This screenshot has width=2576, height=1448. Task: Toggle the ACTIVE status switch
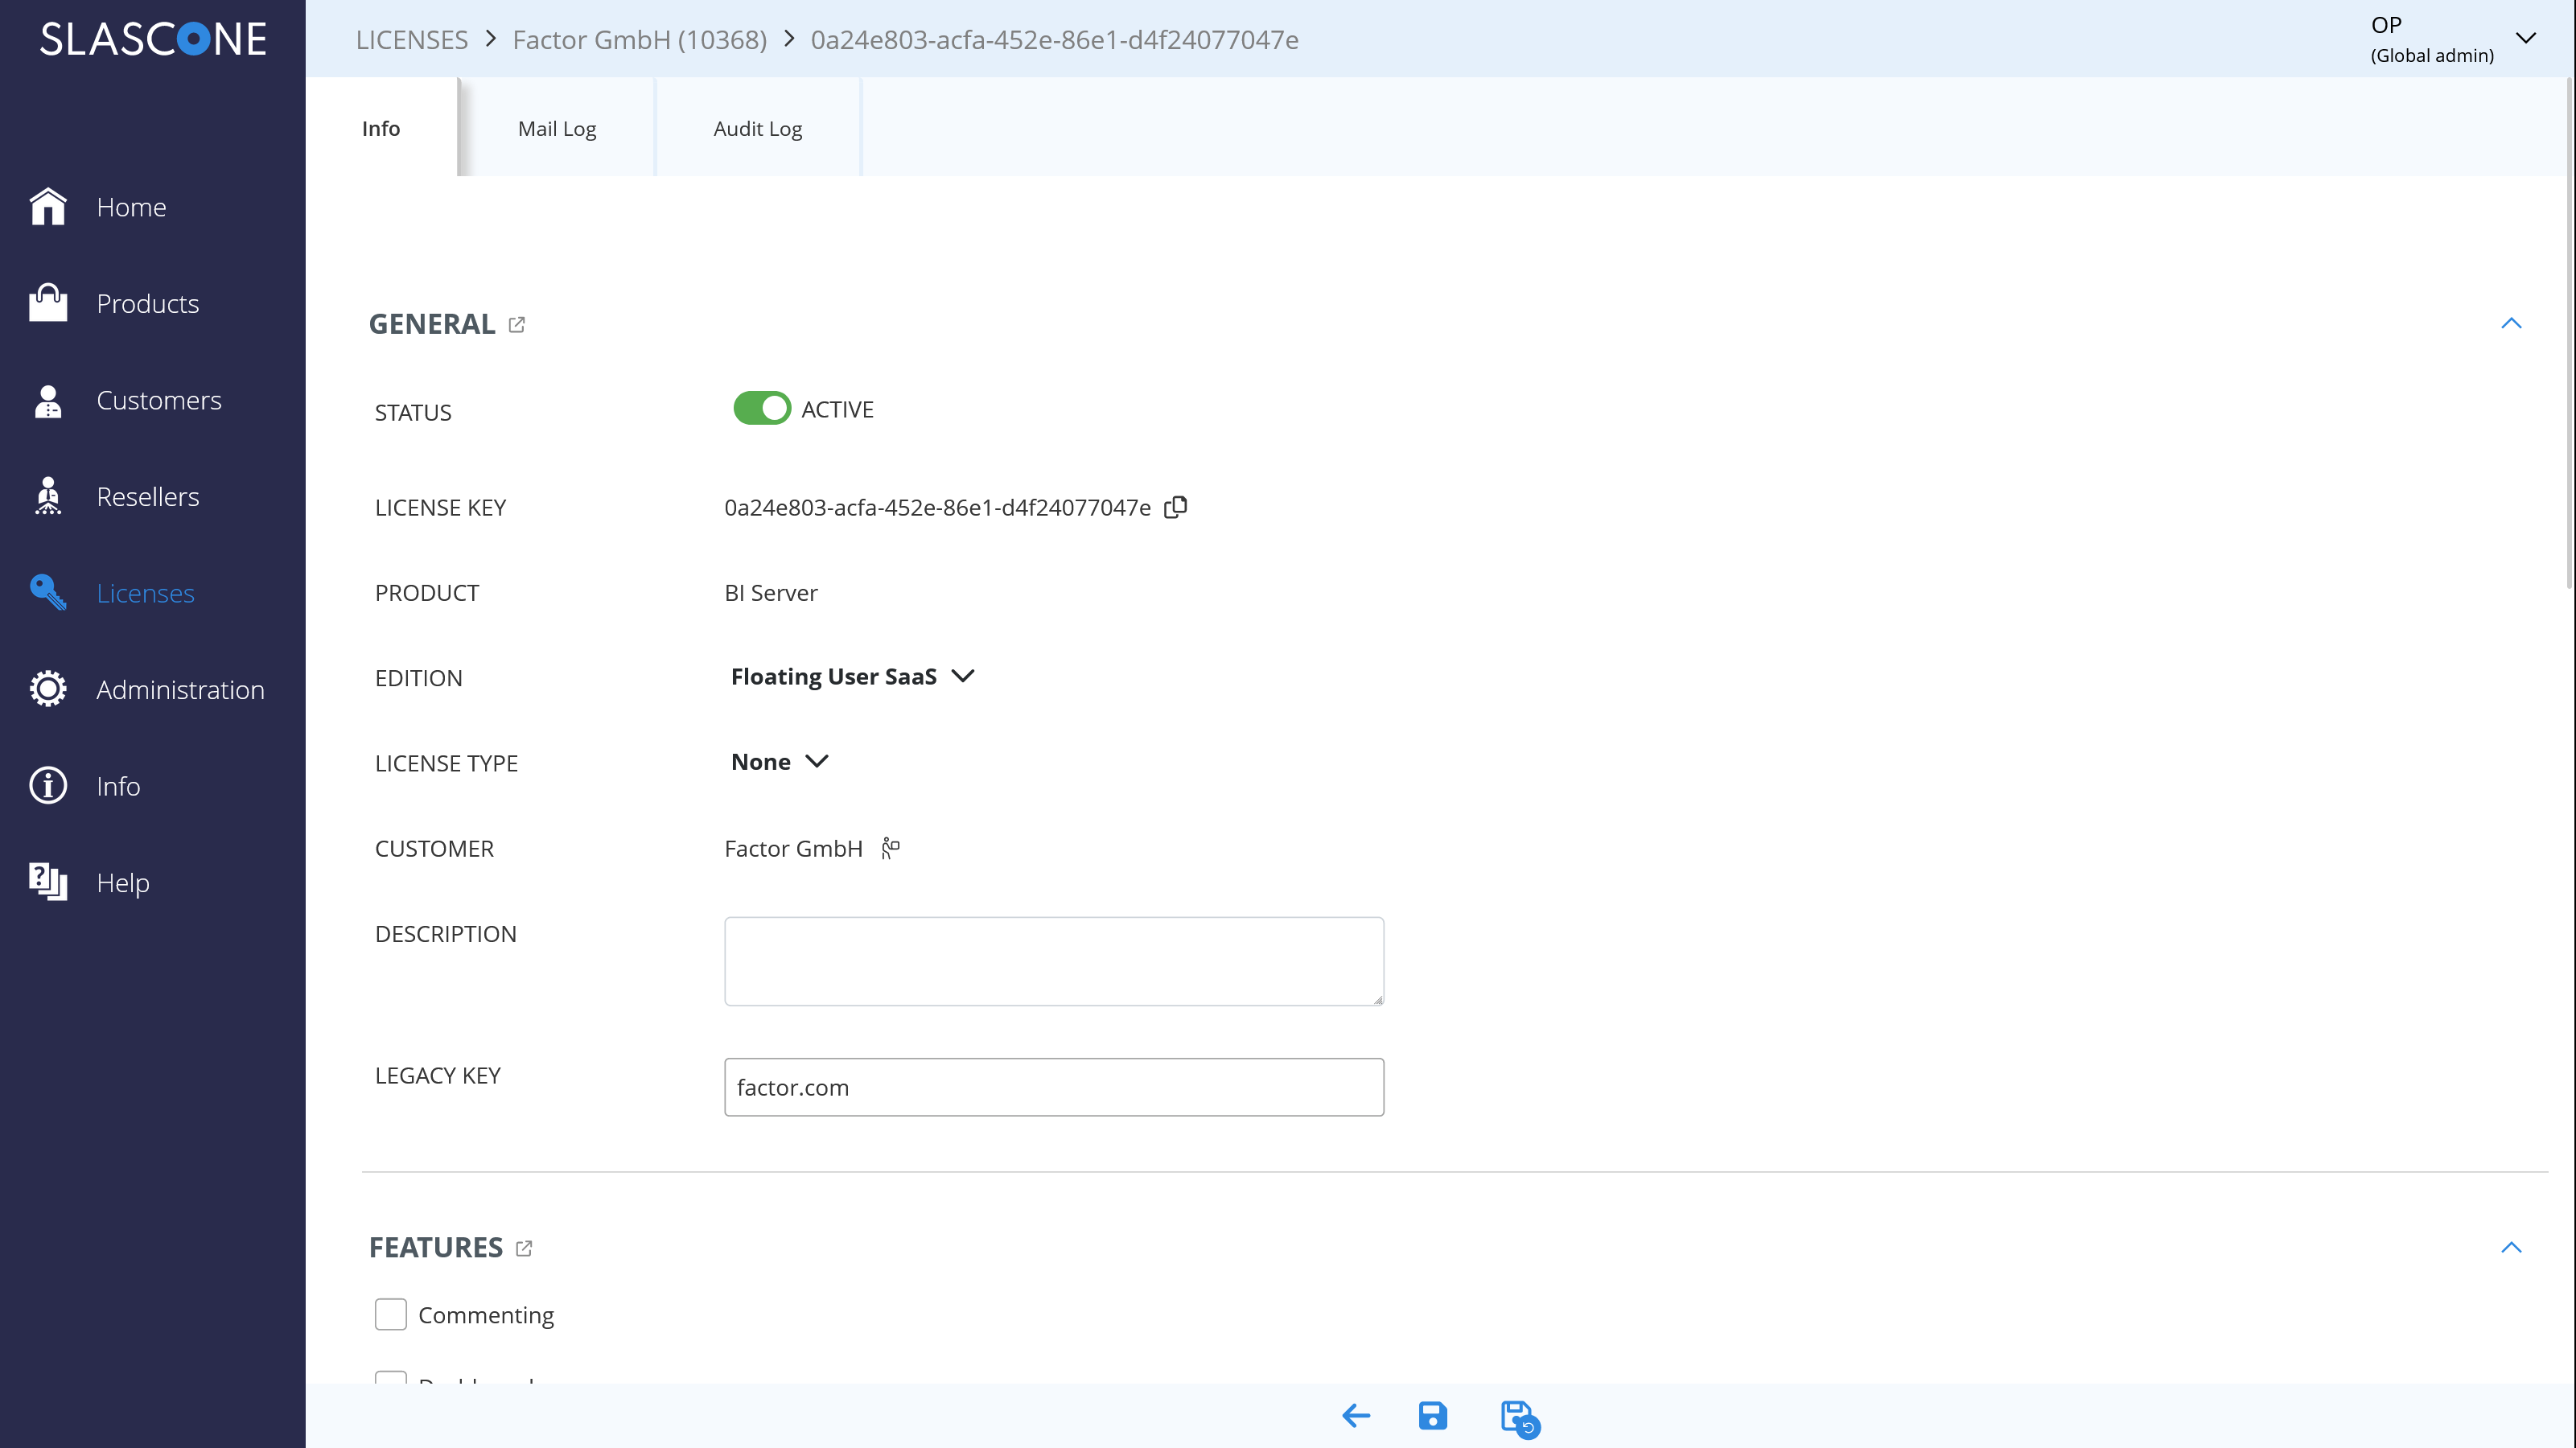click(x=762, y=408)
